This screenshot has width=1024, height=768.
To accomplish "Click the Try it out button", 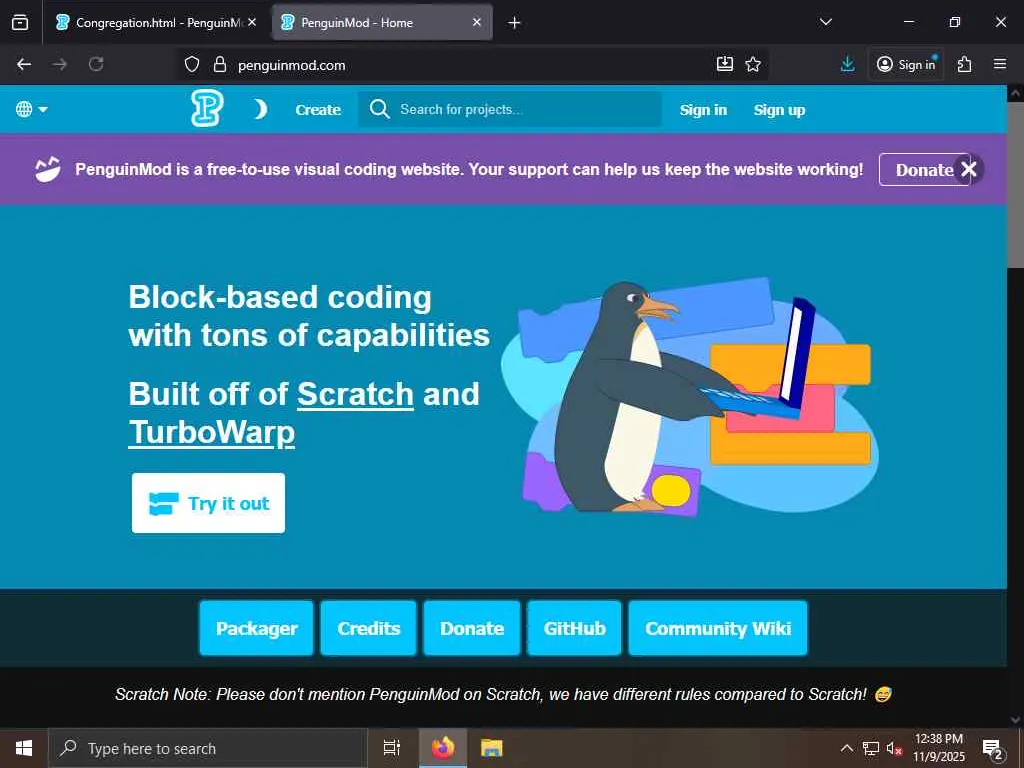I will tap(208, 503).
